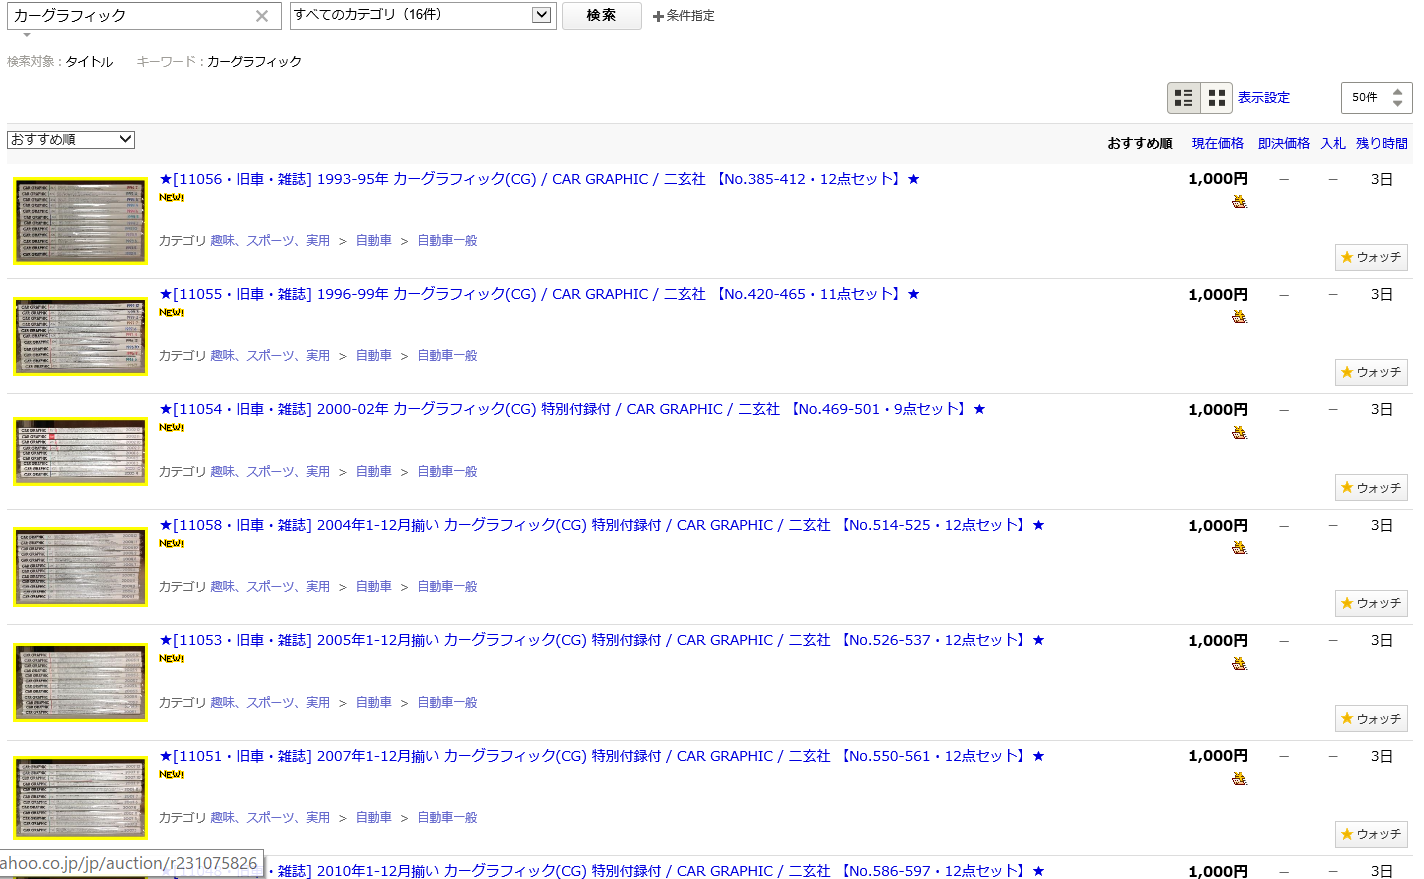Open the すべてのカテゴリ (16件) category dropdown
Viewport: 1424px width, 879px height.
(422, 15)
